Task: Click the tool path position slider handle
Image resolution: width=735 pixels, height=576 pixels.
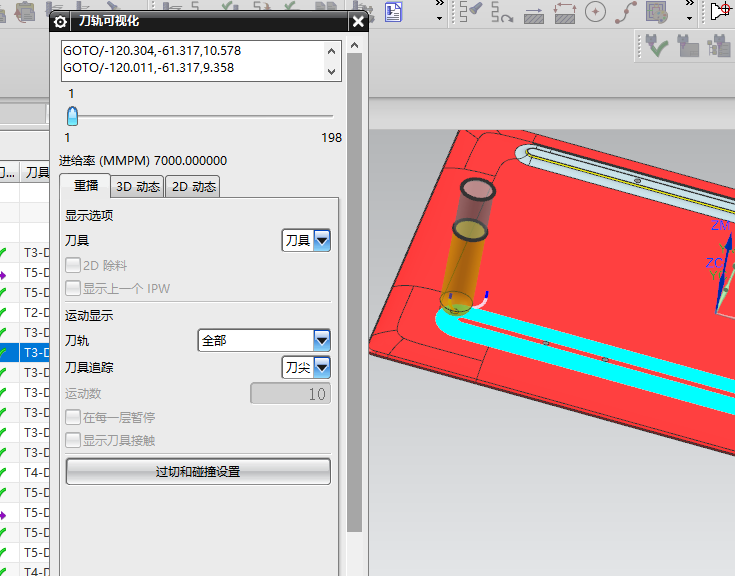Action: [x=72, y=116]
